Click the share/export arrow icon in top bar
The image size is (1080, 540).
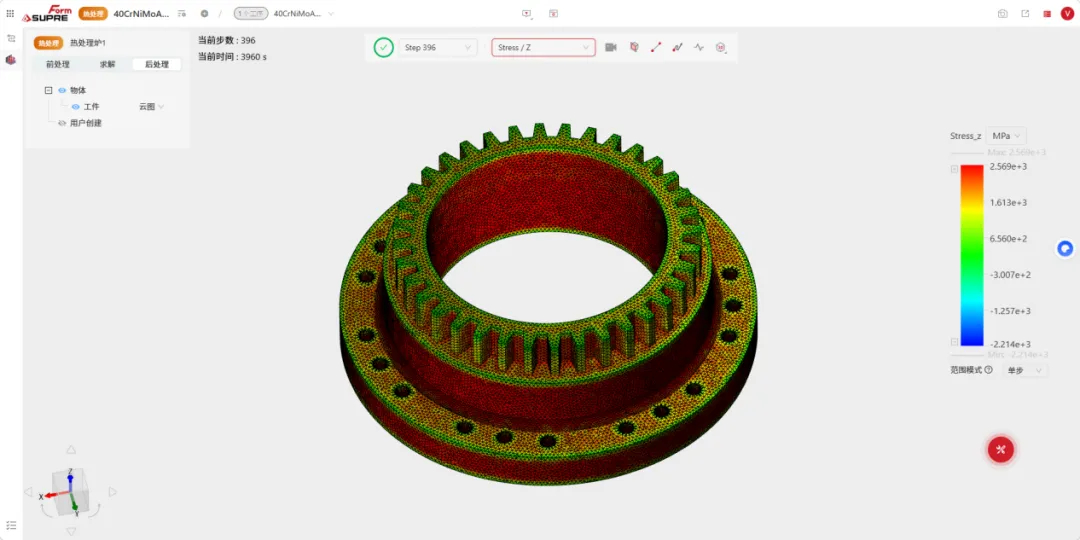click(1025, 13)
